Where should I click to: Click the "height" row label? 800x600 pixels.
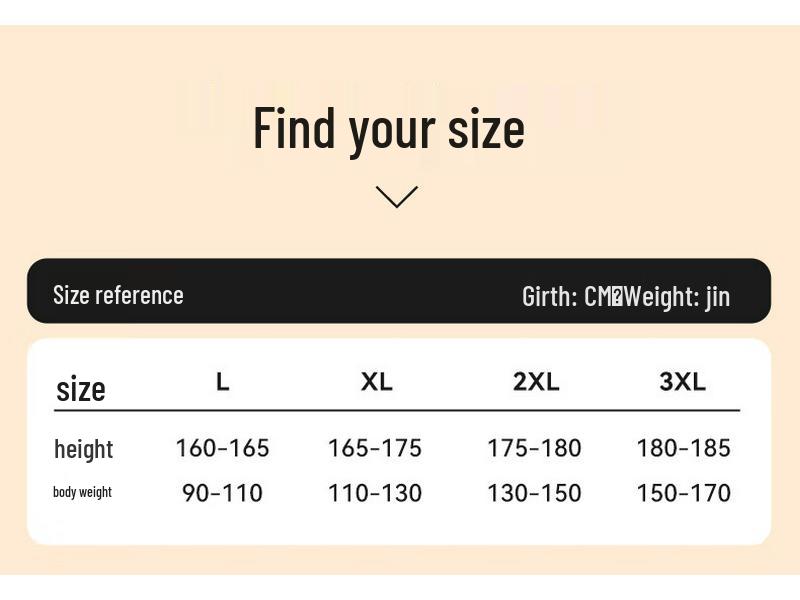pos(83,449)
